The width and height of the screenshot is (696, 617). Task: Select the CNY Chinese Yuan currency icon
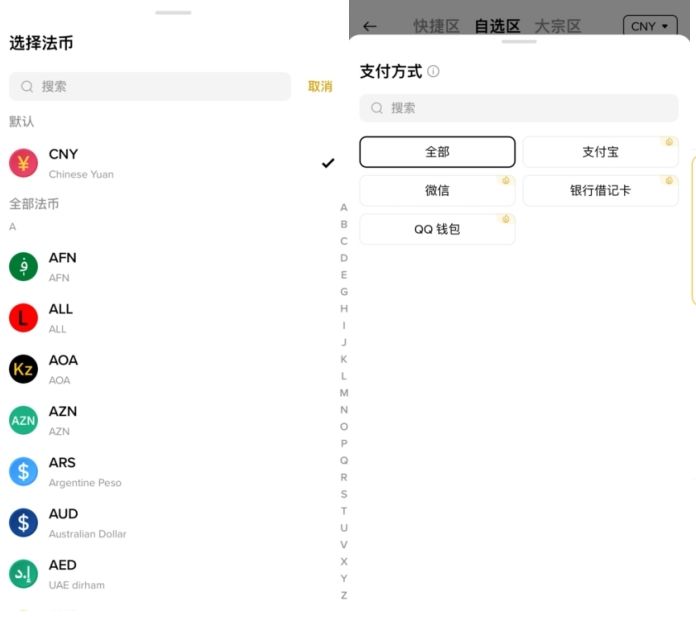[x=24, y=163]
